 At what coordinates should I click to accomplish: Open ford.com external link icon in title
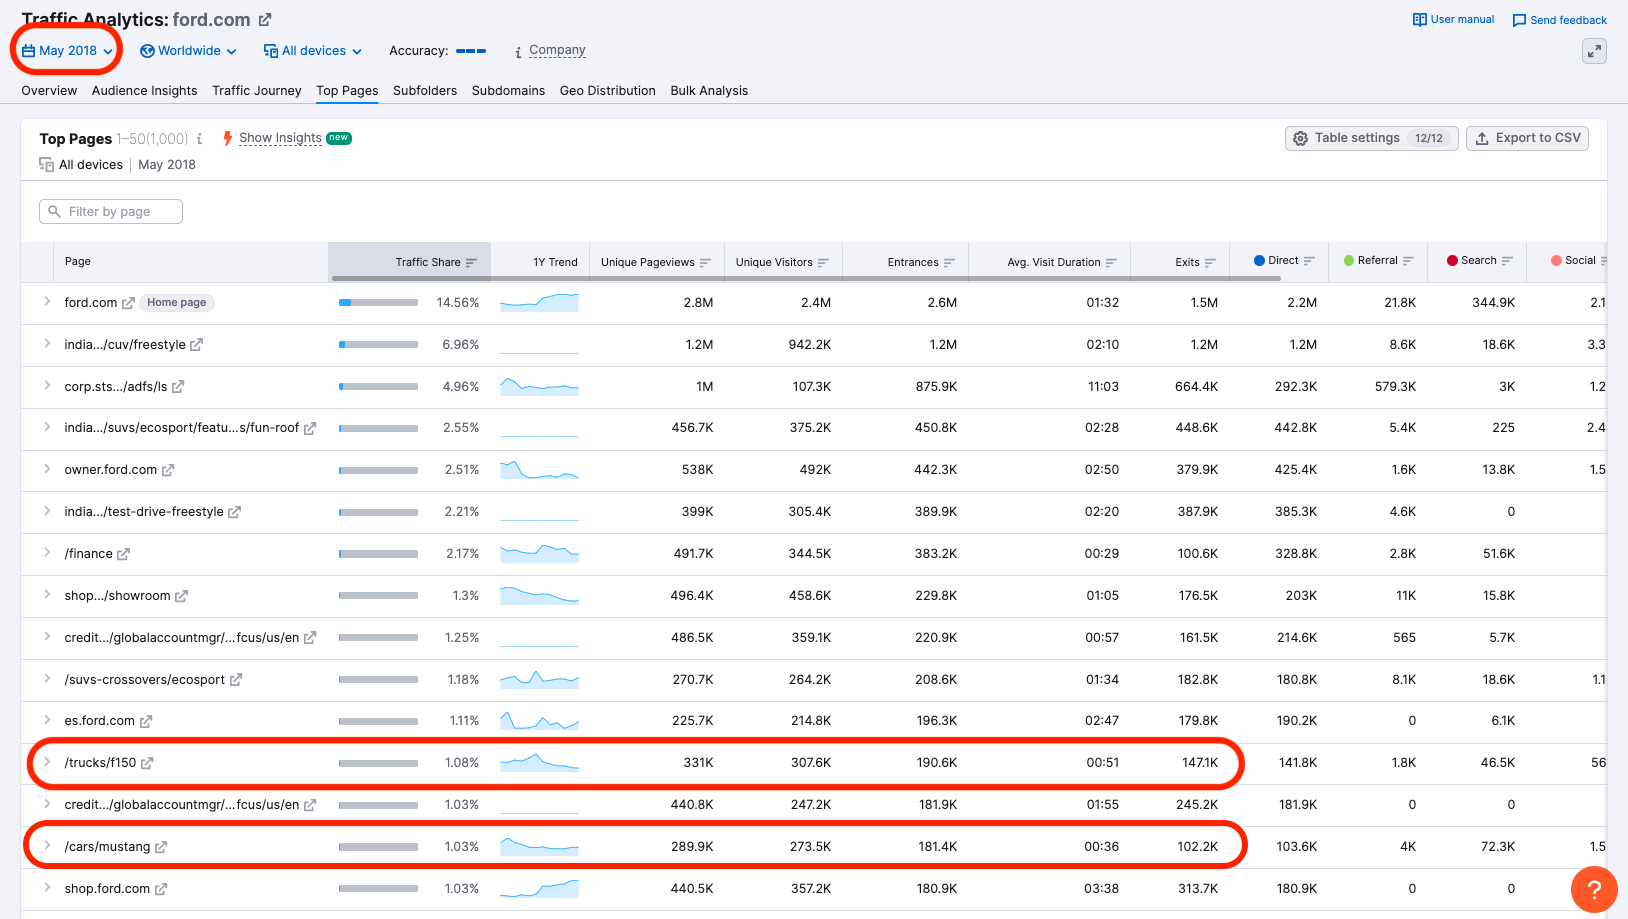click(x=265, y=20)
